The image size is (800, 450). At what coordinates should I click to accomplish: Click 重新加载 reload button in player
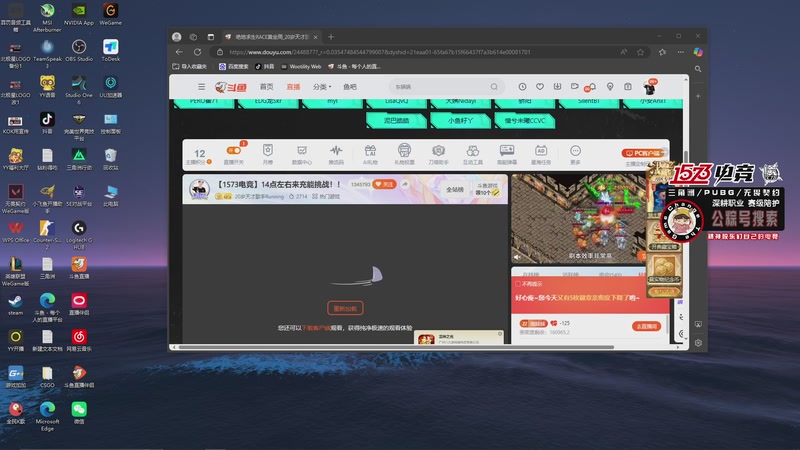(345, 308)
